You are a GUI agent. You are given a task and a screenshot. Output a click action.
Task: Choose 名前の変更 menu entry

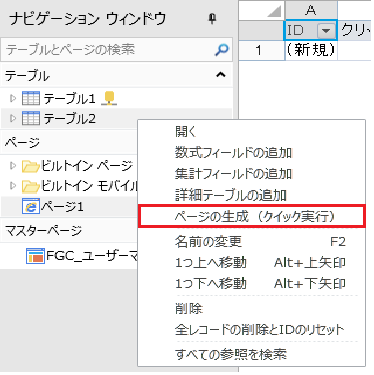click(252, 241)
